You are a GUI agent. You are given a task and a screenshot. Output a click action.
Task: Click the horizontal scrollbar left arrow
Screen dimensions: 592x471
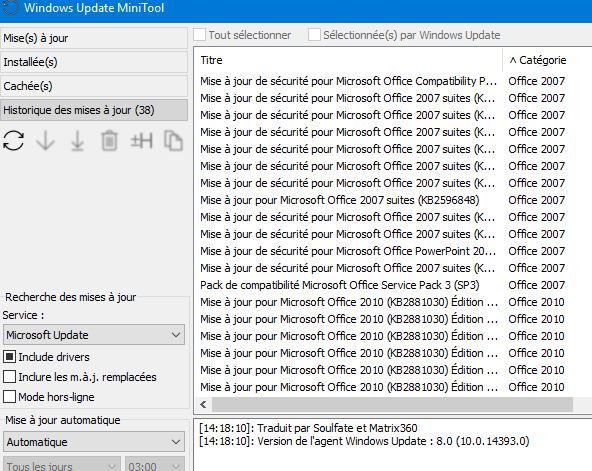click(x=203, y=405)
